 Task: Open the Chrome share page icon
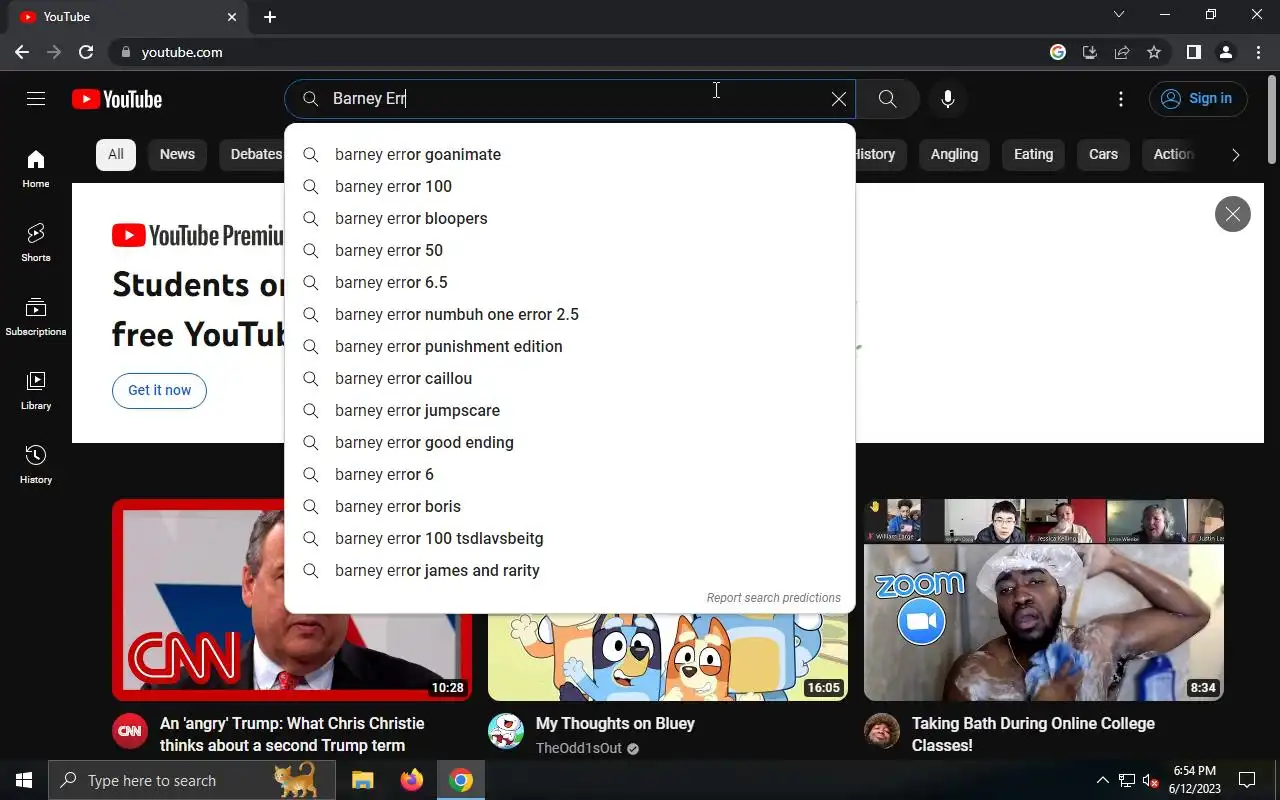(x=1122, y=52)
